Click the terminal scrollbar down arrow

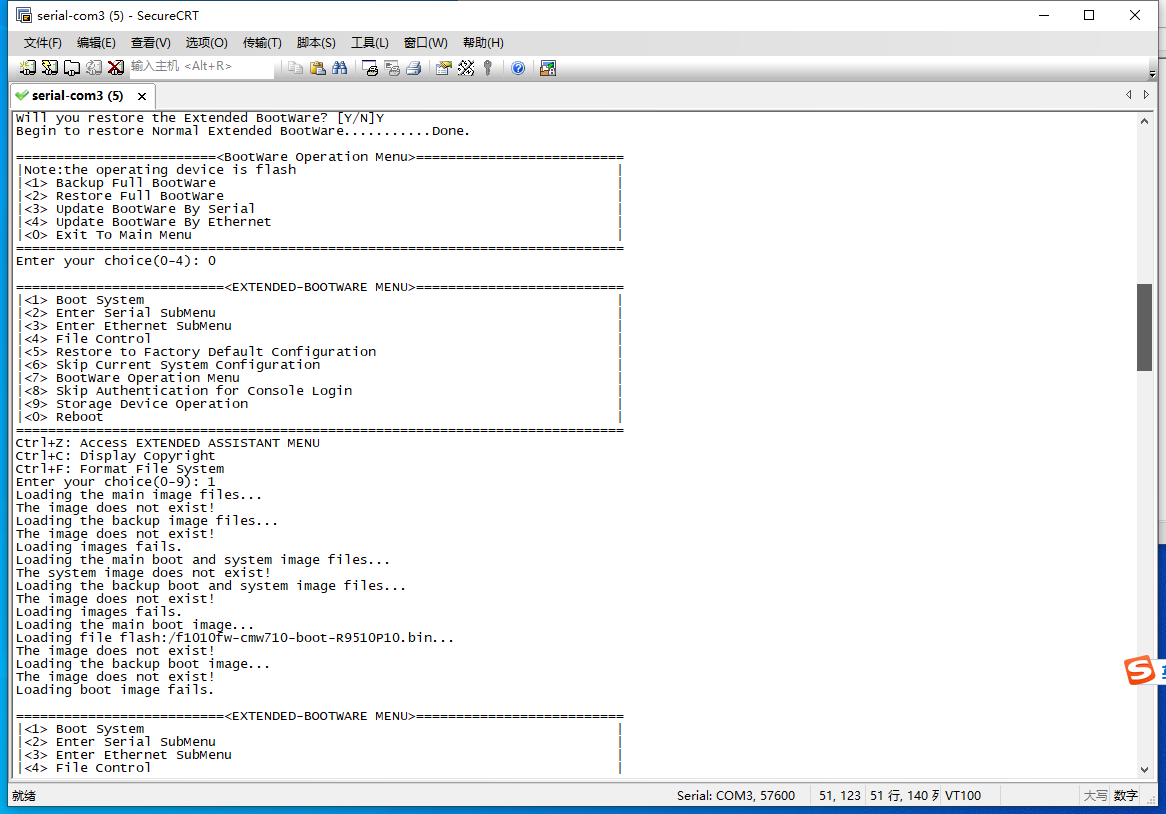coord(1144,770)
